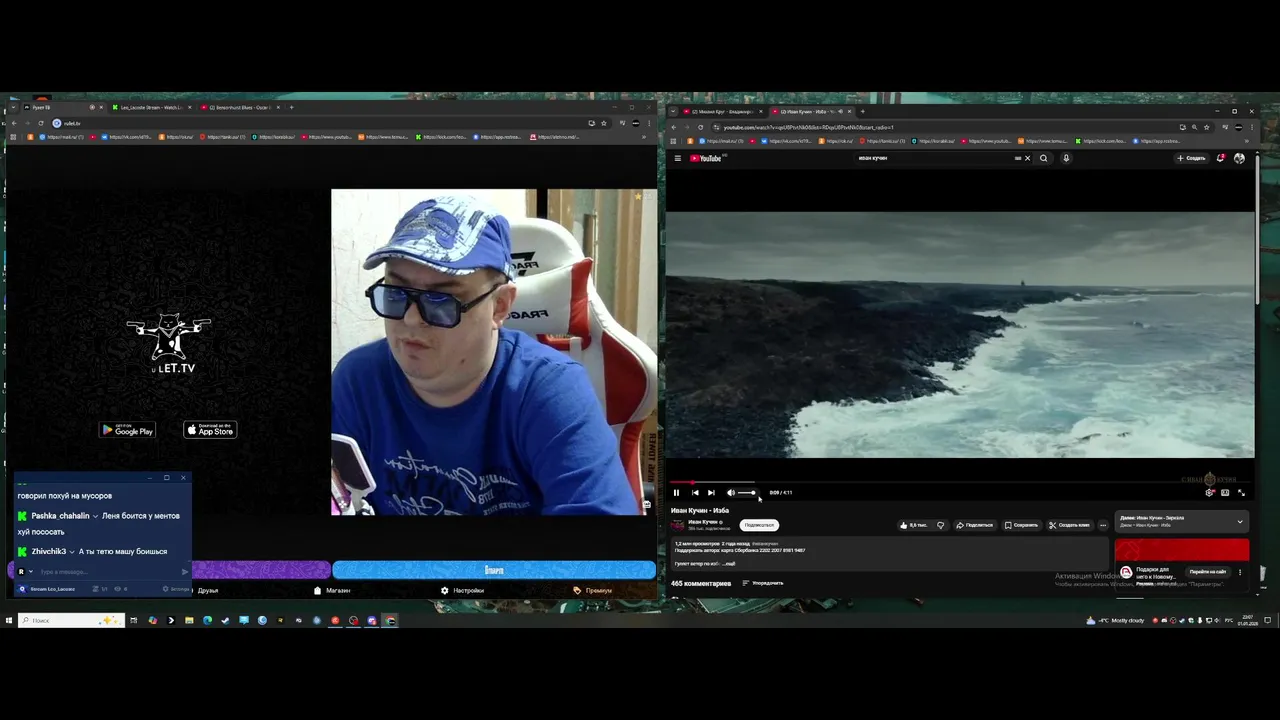Create a clip with Создать клип
Screen dimensions: 1280x720
[x=1069, y=525]
